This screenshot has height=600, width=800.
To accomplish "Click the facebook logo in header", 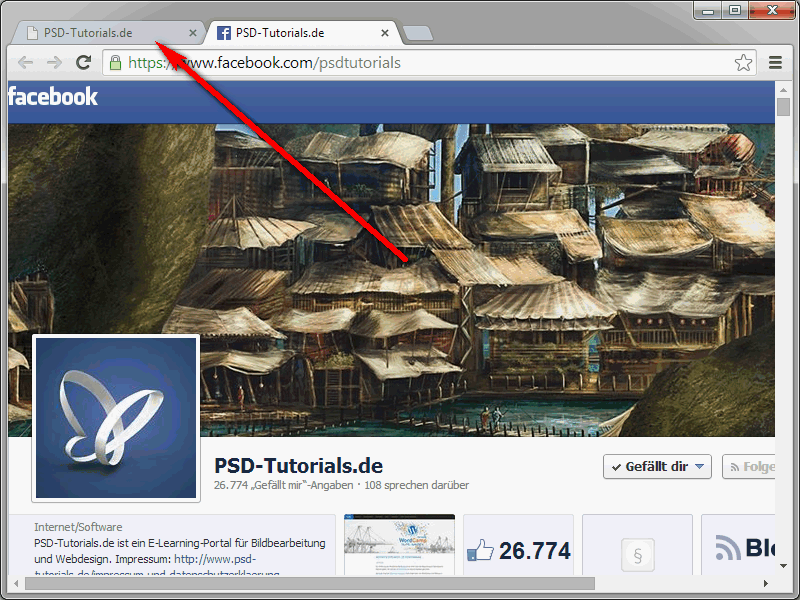I will pyautogui.click(x=53, y=96).
